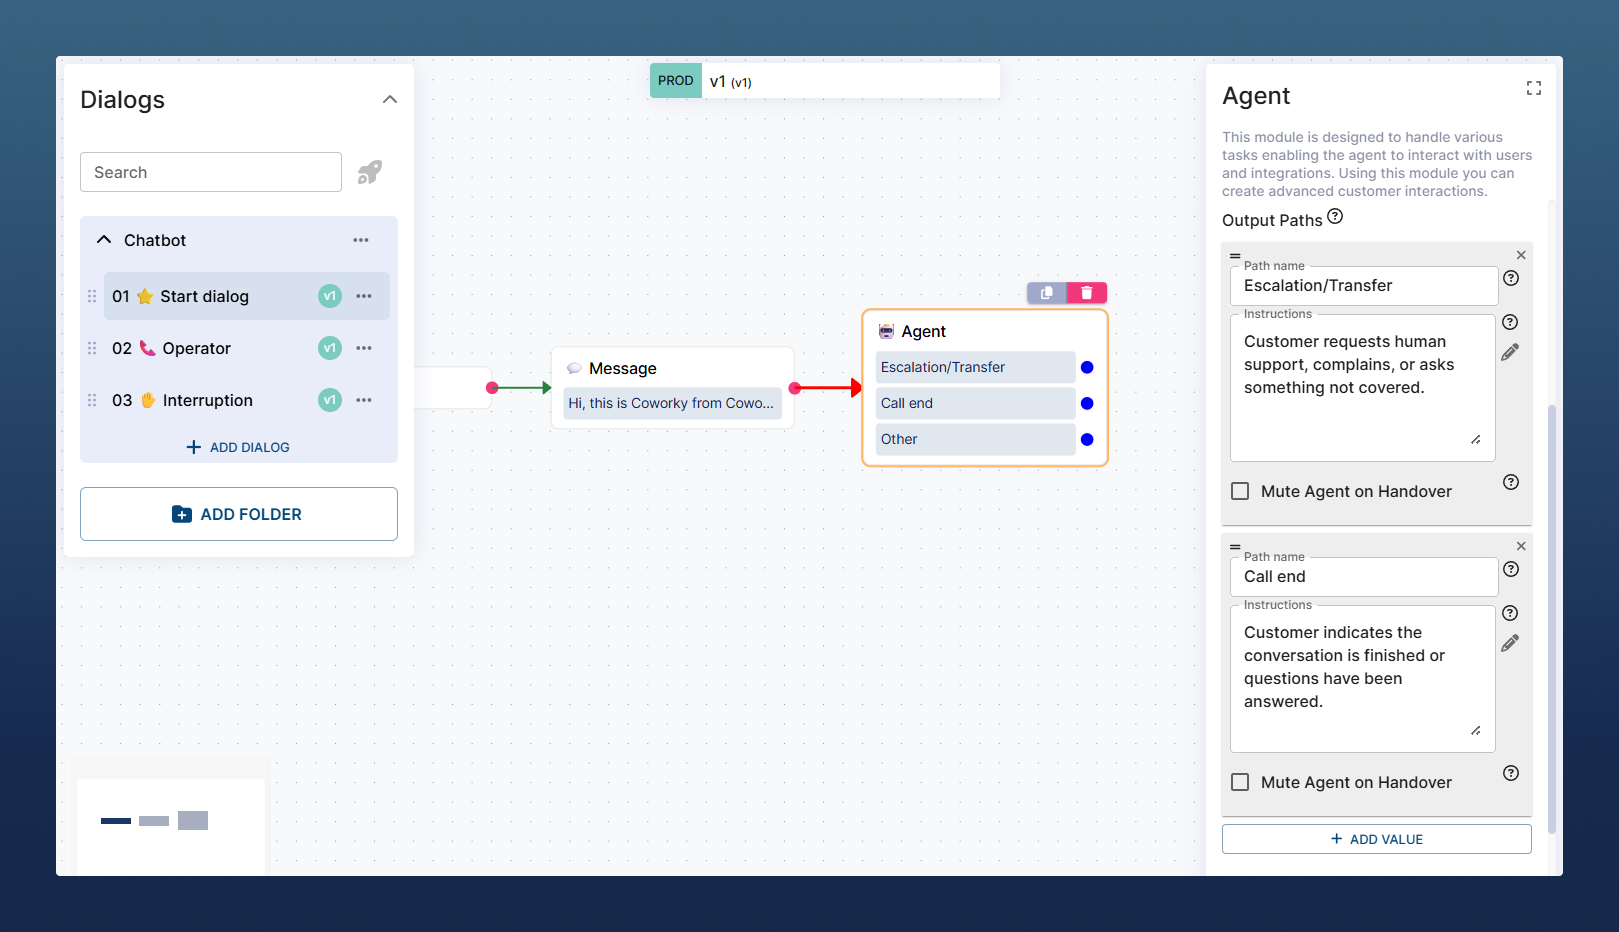
Task: Enable Mute Agent on Handover for Escalation/Transfer
Action: pos(1241,491)
